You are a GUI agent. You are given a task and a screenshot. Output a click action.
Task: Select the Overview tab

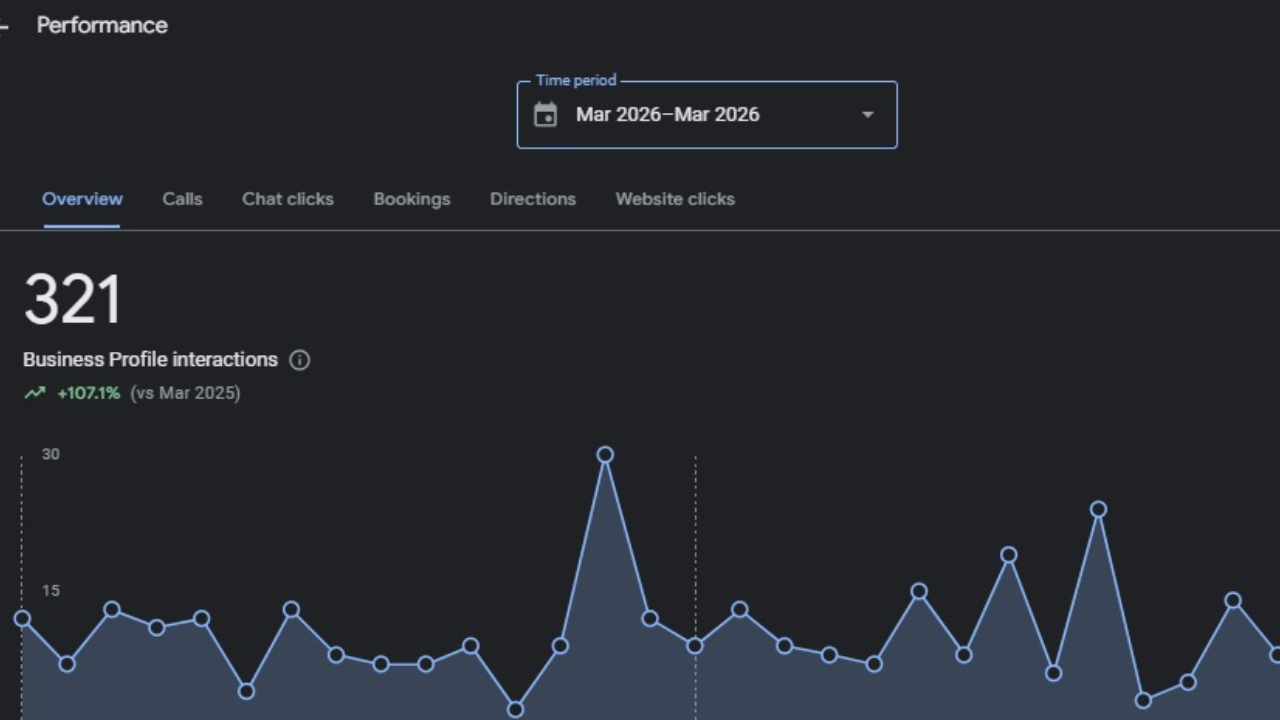(x=82, y=199)
